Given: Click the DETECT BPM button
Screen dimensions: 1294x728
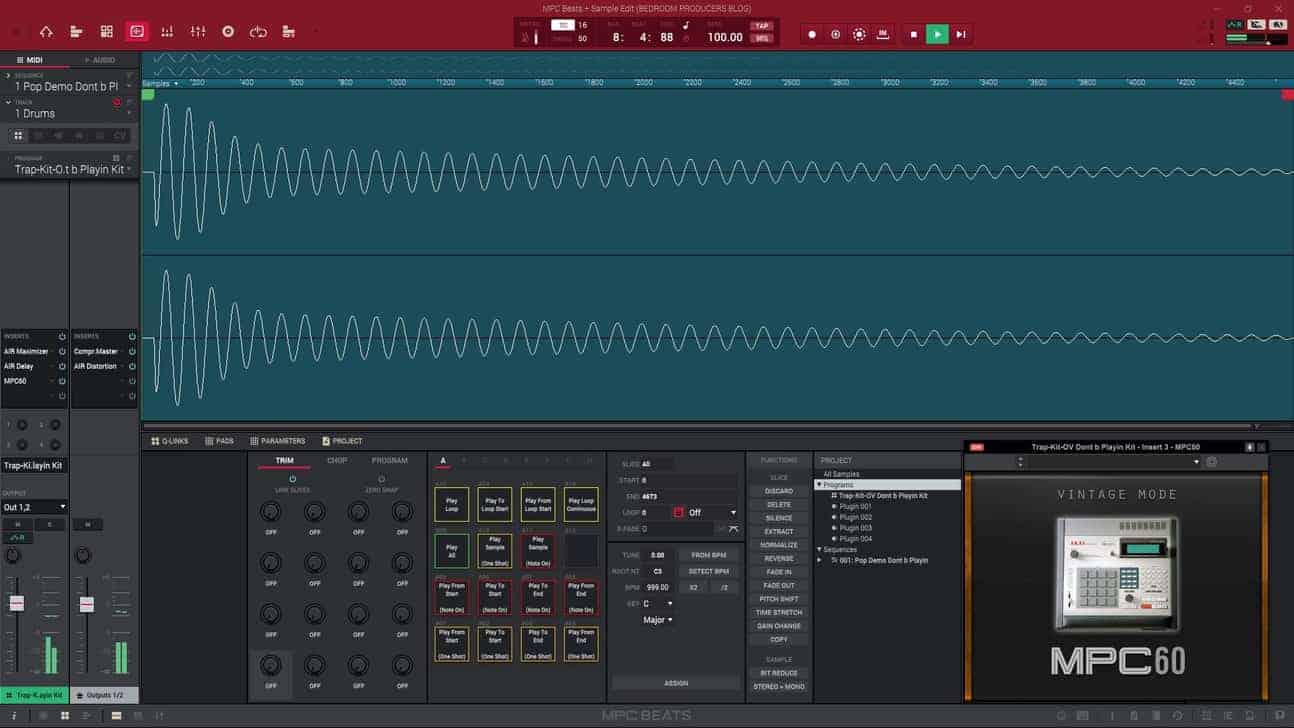Looking at the screenshot, I should coord(708,571).
